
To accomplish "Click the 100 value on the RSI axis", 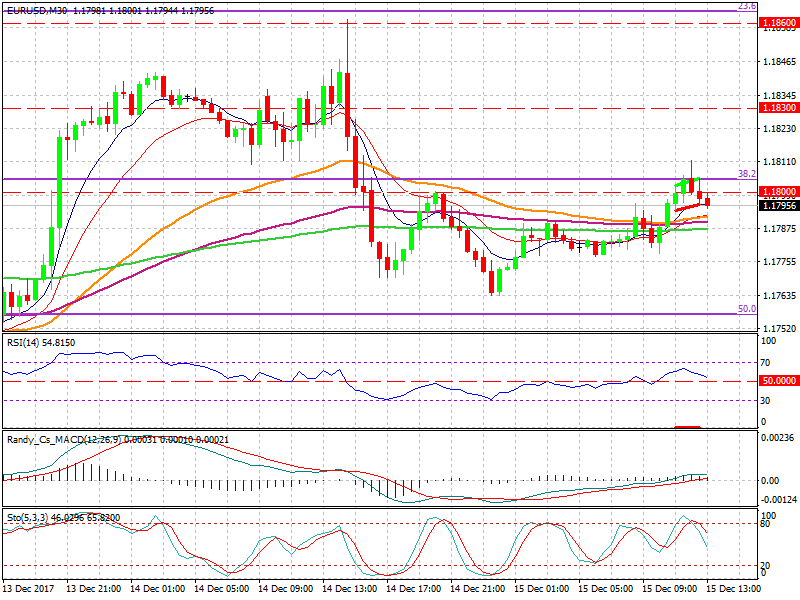I will point(768,341).
